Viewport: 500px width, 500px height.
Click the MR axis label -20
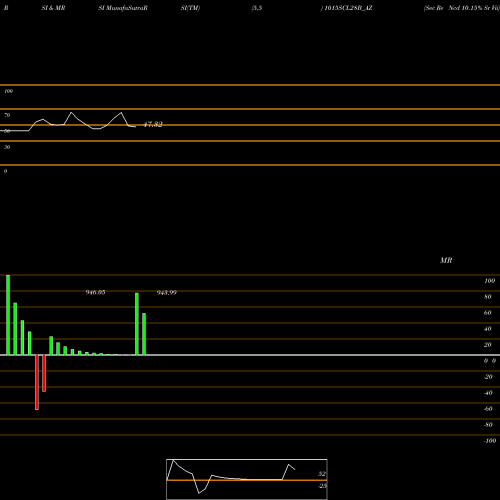[x=488, y=377]
